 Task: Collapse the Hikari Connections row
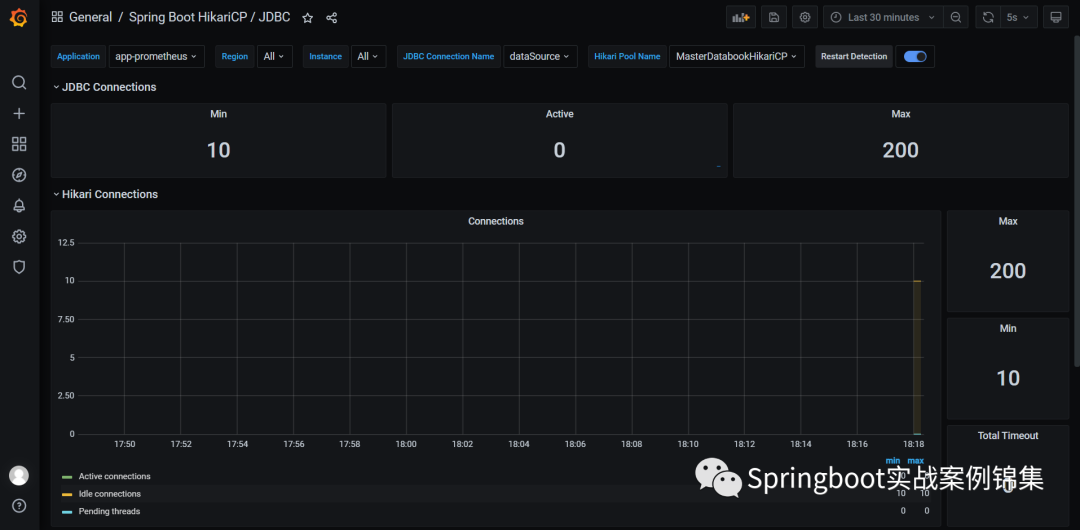[105, 194]
